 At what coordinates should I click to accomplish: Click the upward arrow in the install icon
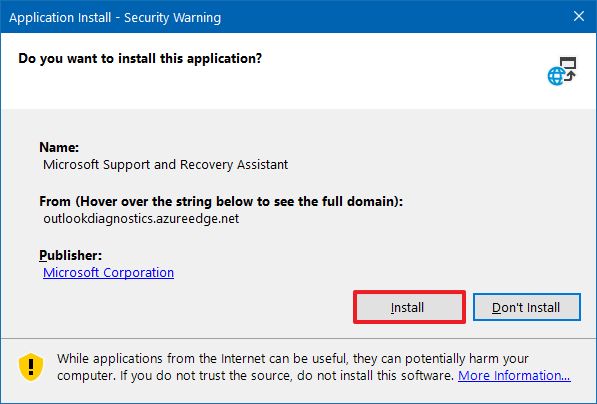570,76
